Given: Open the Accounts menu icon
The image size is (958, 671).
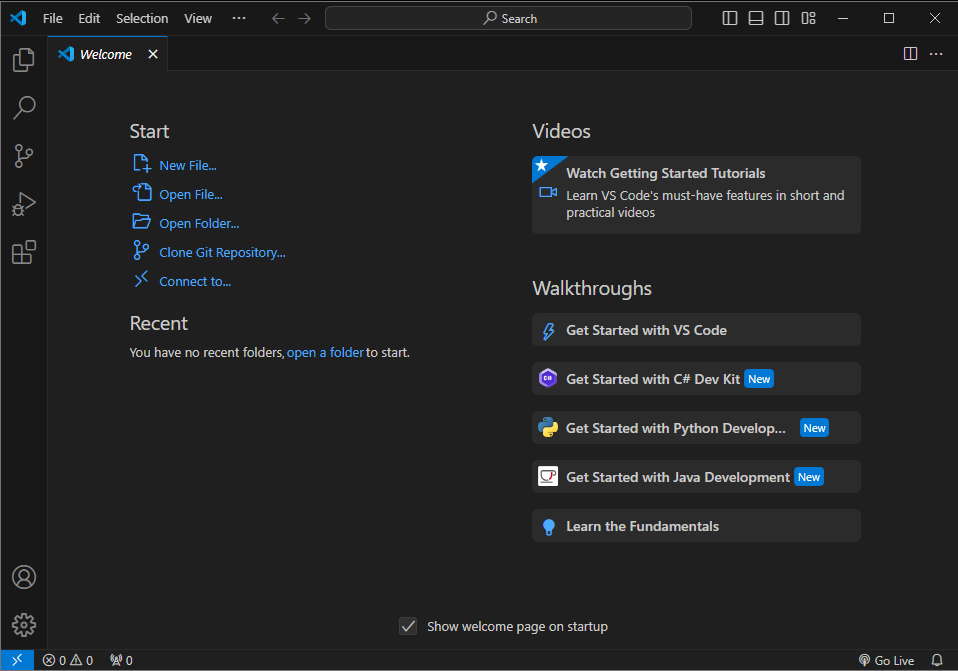Looking at the screenshot, I should coord(23,577).
